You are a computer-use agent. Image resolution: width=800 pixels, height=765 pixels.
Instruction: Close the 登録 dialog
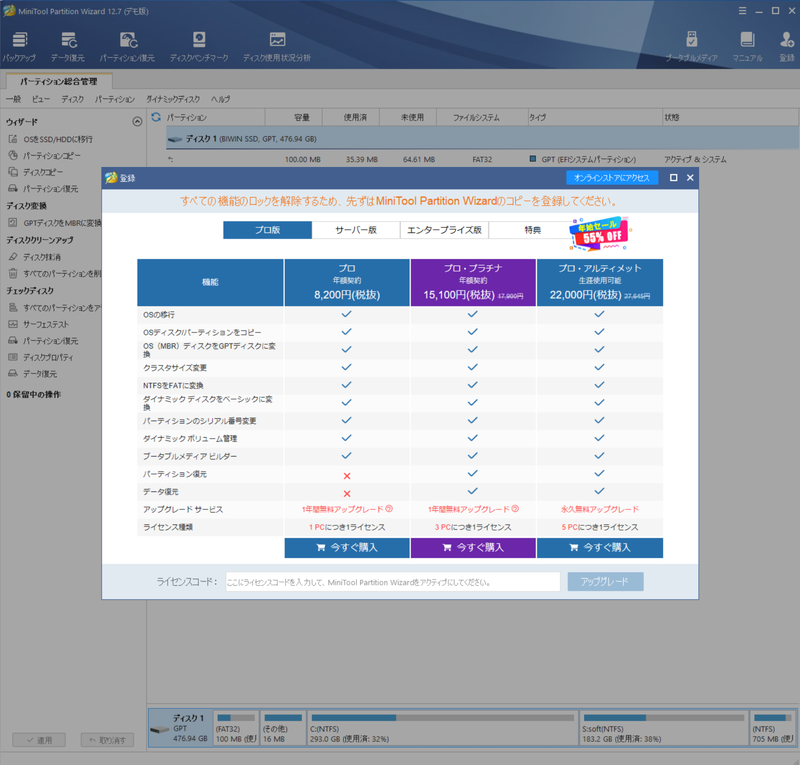pos(690,178)
